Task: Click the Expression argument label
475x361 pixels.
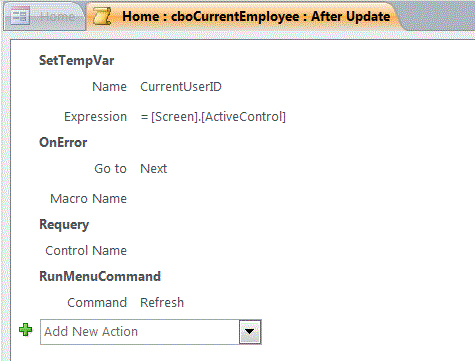Action: pyautogui.click(x=95, y=117)
